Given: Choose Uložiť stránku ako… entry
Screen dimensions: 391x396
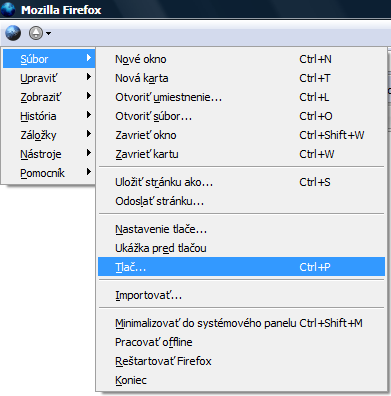Looking at the screenshot, I should 241,182.
